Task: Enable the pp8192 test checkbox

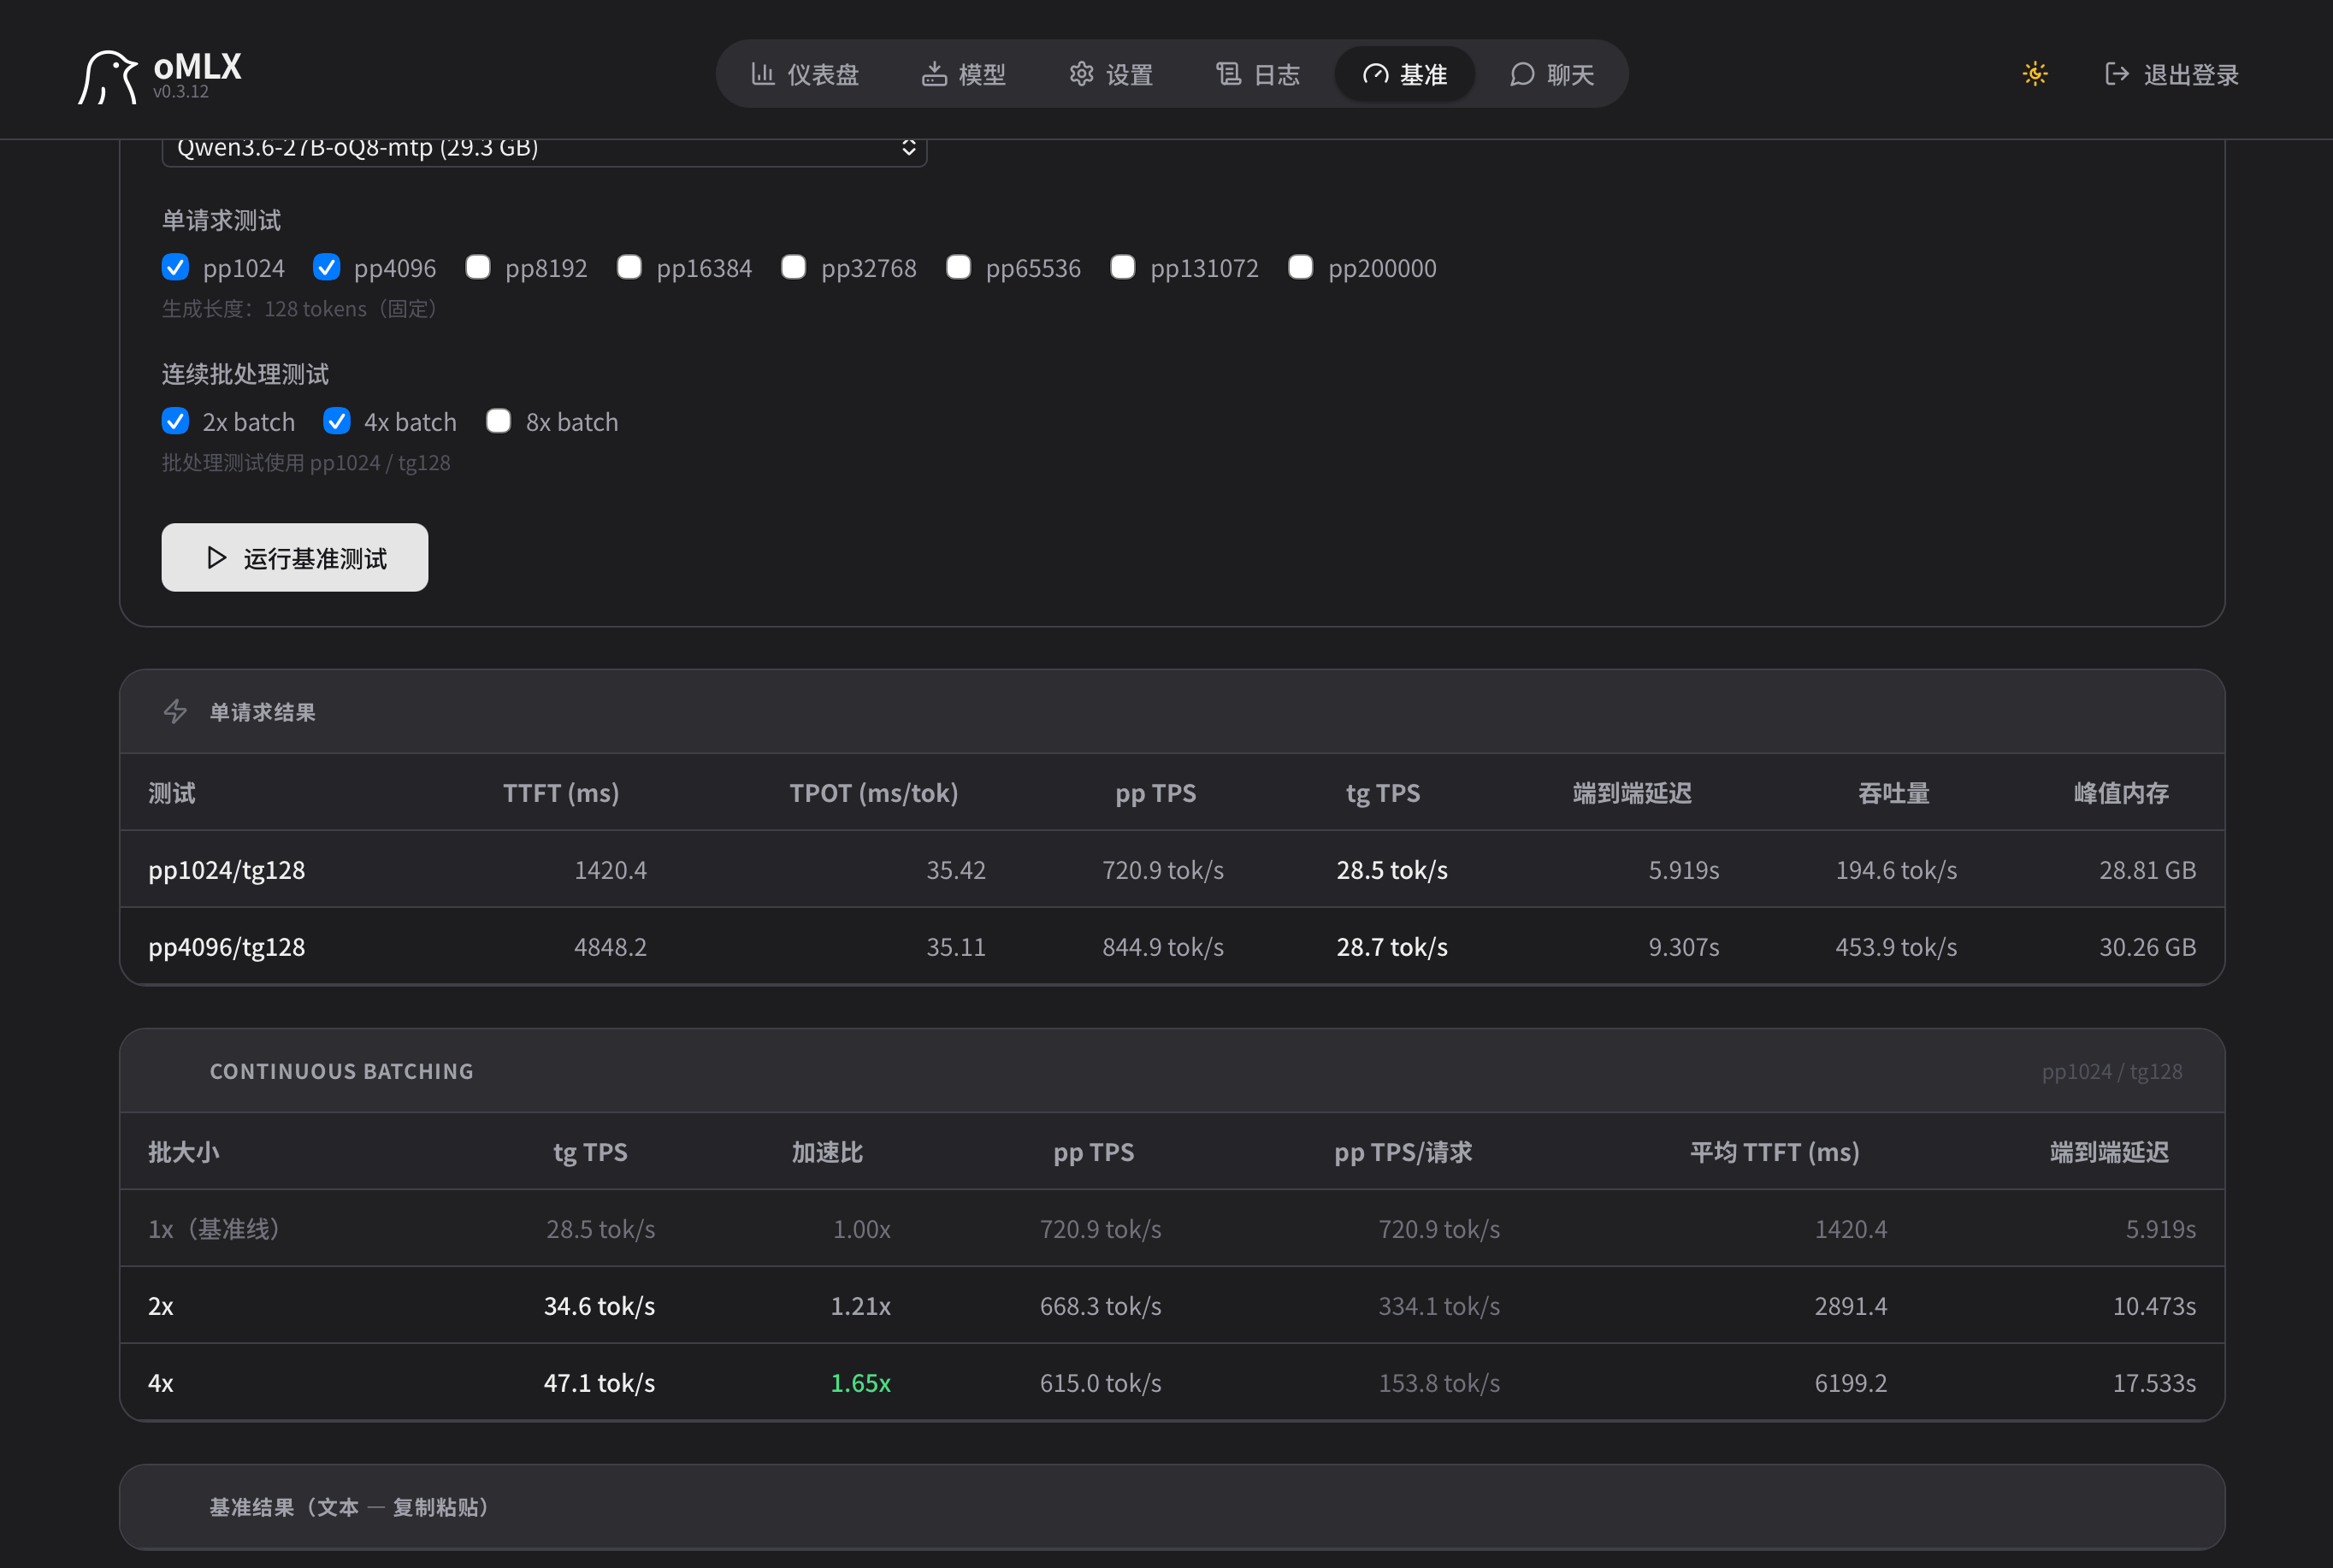Action: 477,267
